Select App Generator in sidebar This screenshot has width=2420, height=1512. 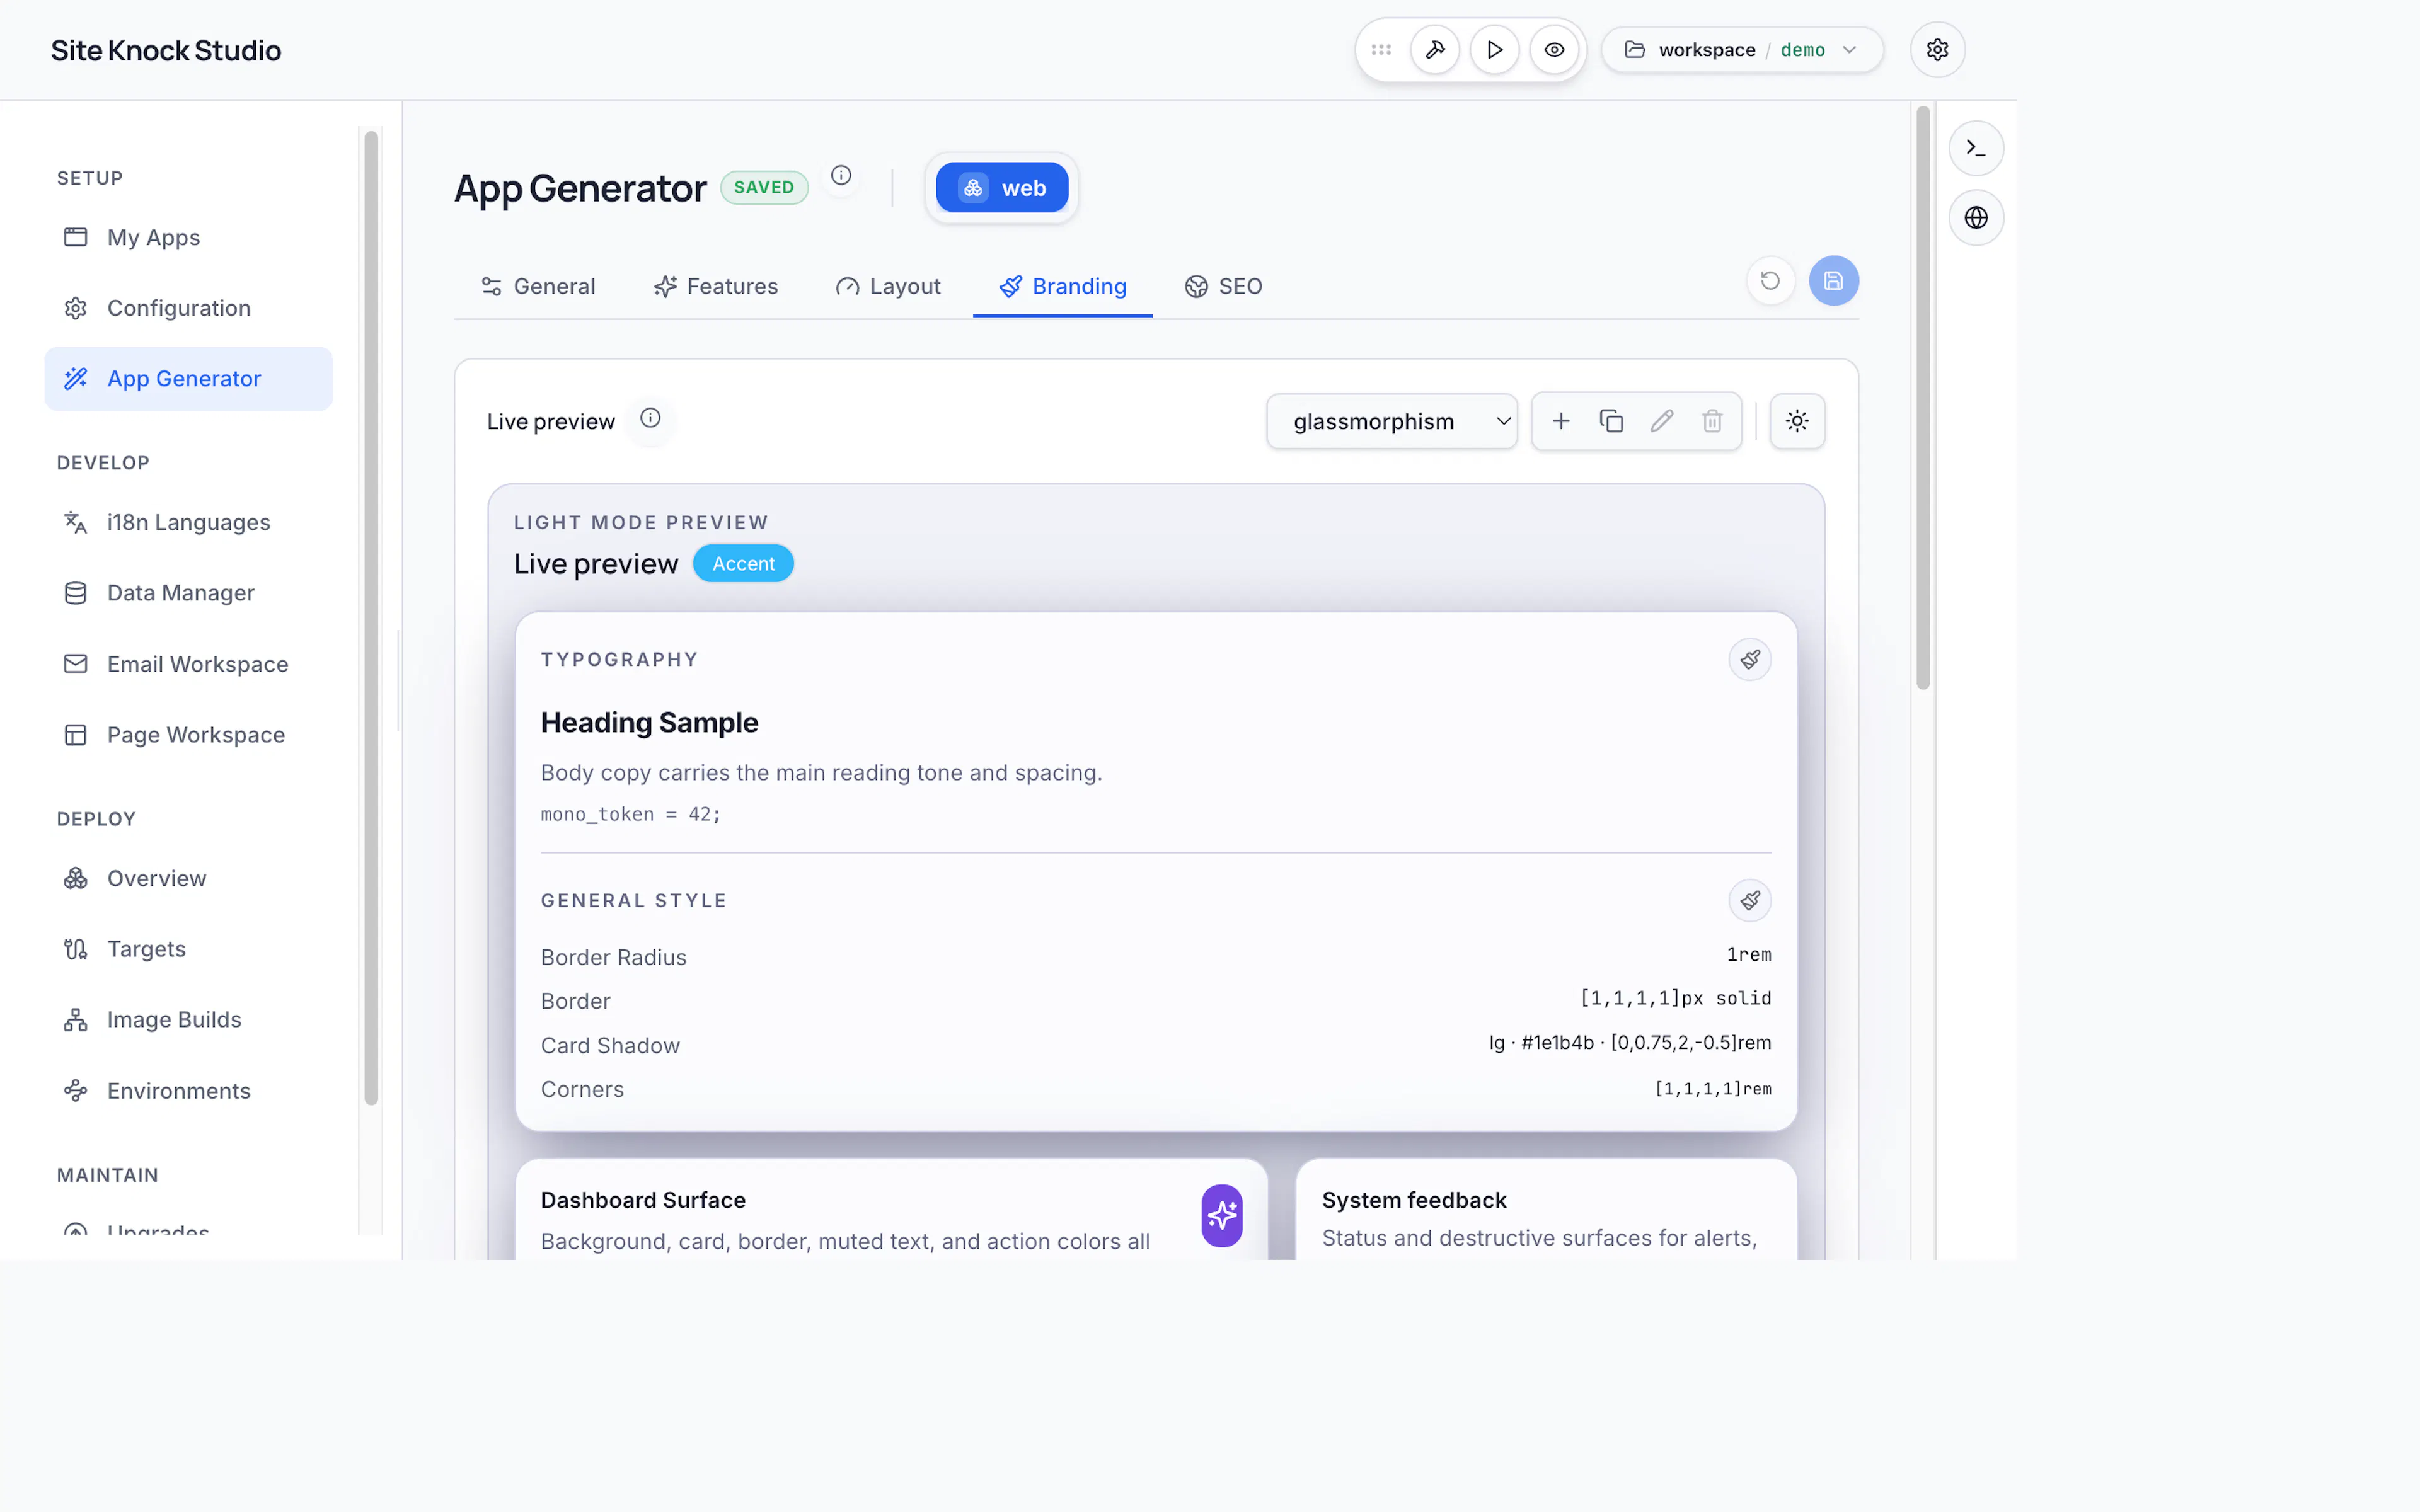188,379
